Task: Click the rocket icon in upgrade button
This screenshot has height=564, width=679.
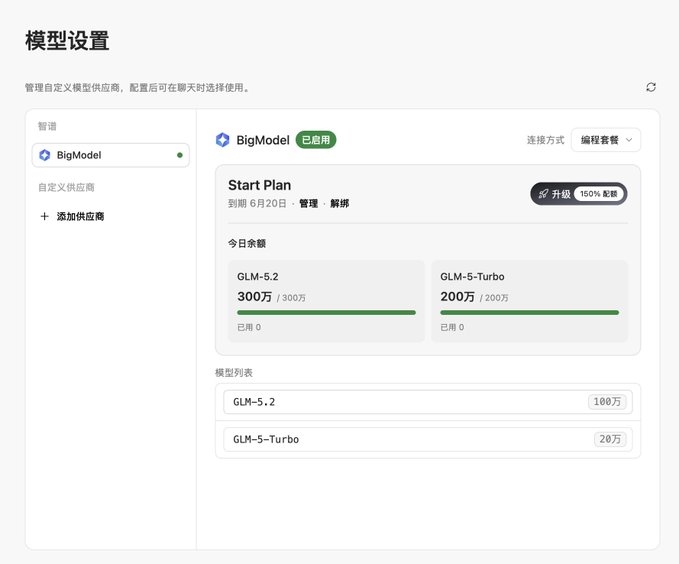Action: [543, 194]
